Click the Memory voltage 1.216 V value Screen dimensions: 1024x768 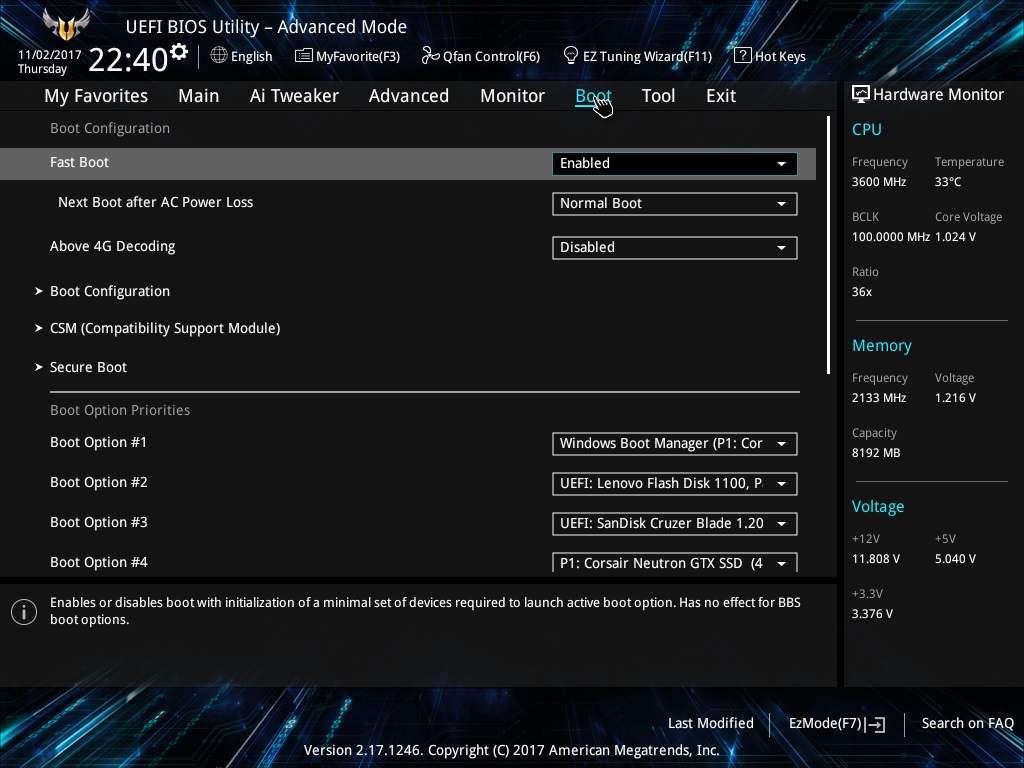tap(955, 398)
